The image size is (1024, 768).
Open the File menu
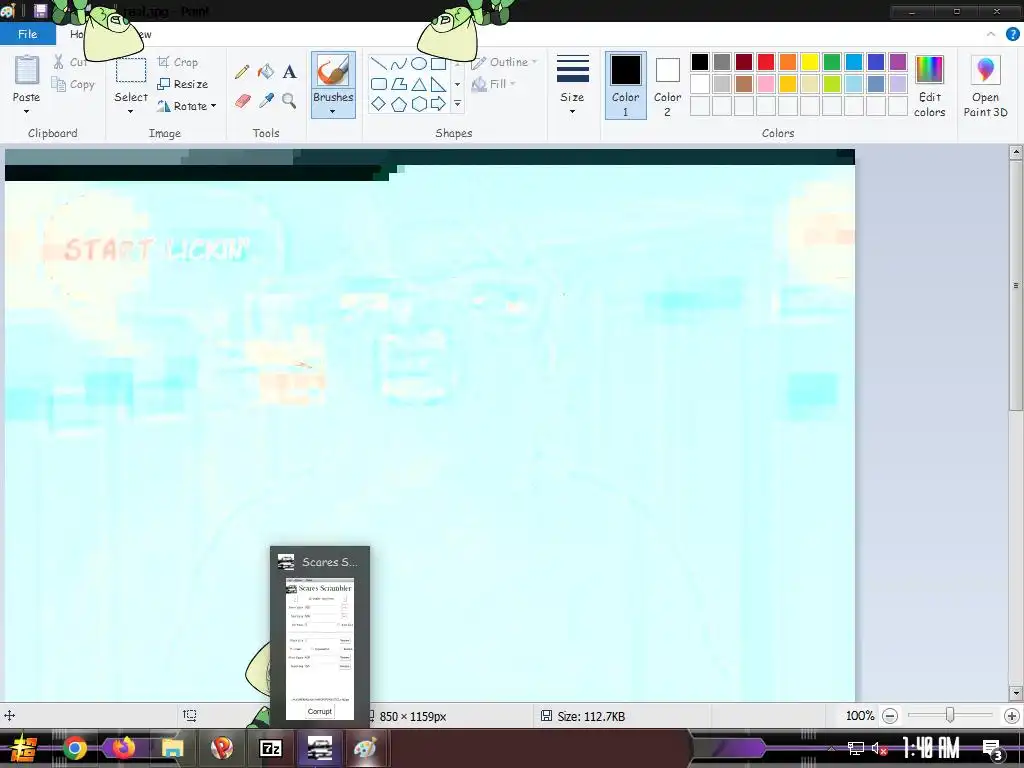tap(27, 34)
